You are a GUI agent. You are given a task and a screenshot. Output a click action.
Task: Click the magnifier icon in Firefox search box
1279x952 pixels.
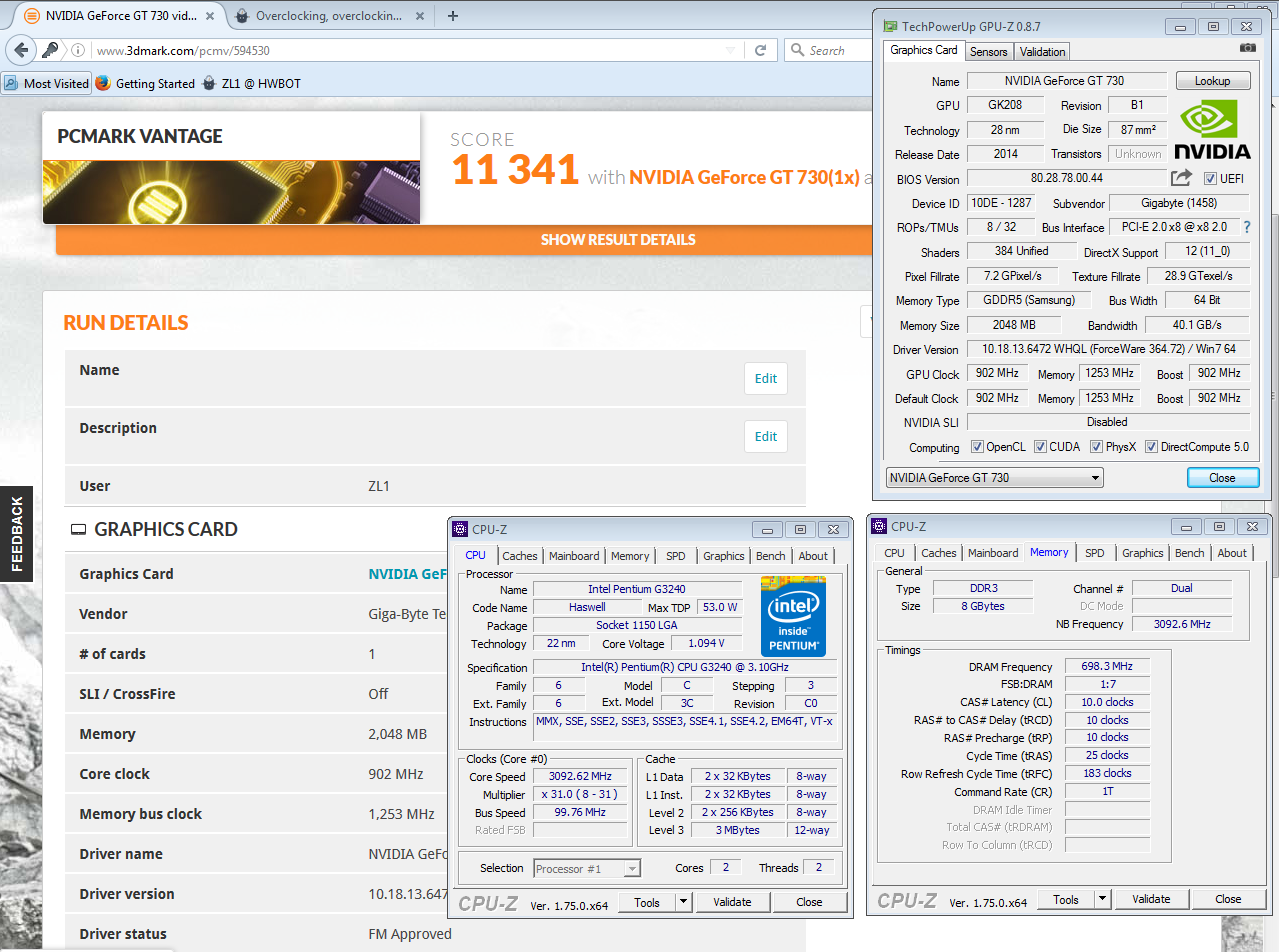[x=798, y=50]
